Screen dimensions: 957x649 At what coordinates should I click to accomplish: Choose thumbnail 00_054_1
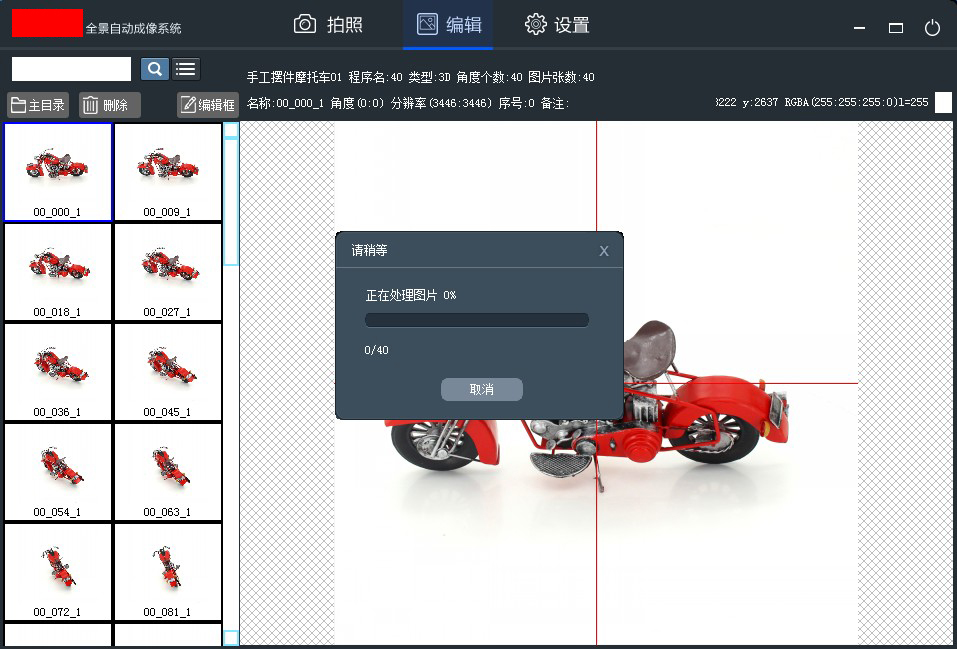[x=58, y=472]
